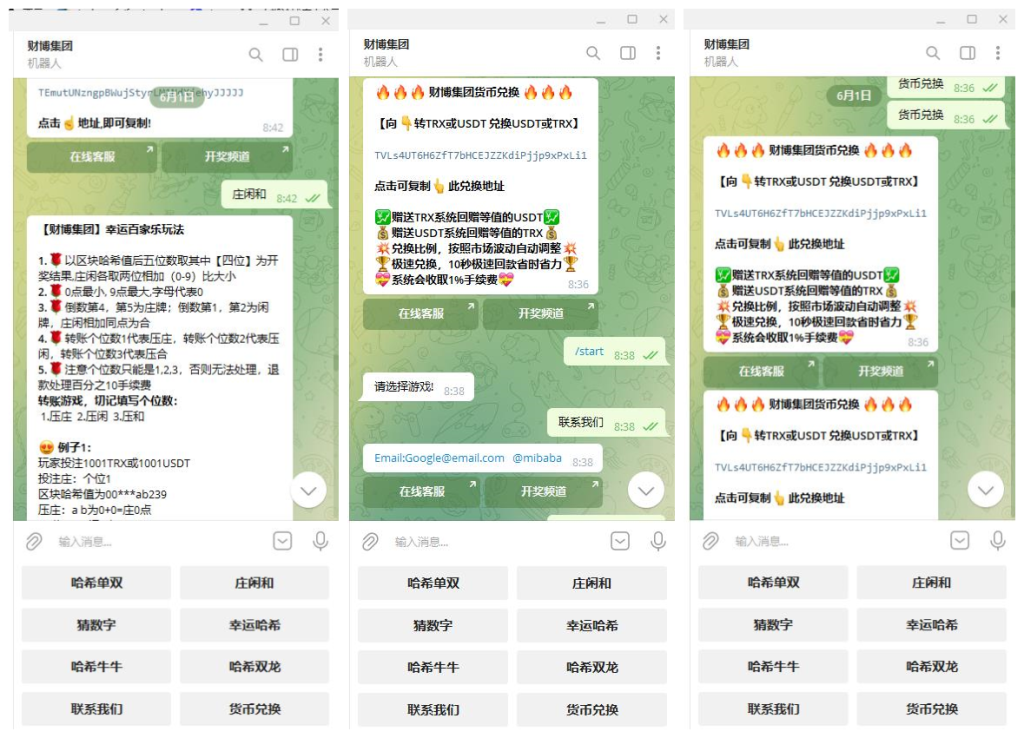Click the search icon in the rightmost chat window
1024x738 pixels.
[x=932, y=53]
